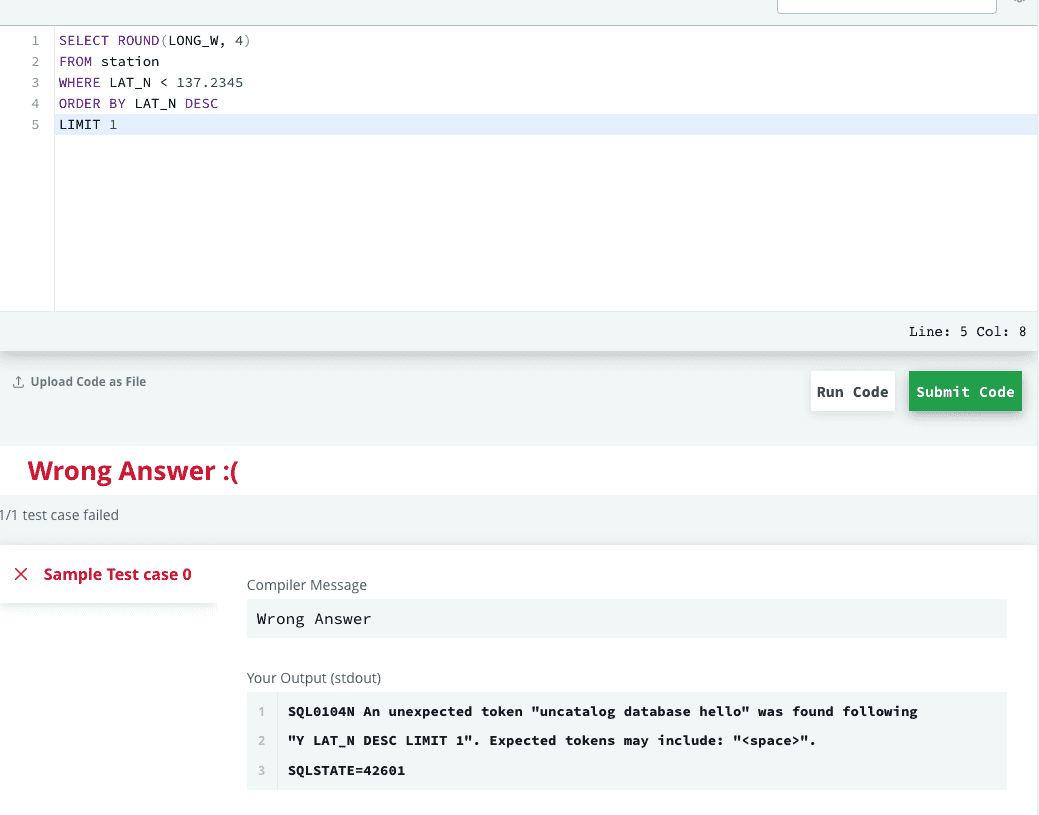The height and width of the screenshot is (815, 1039).
Task: Click line number 5 in the editor gutter
Action: click(x=35, y=125)
